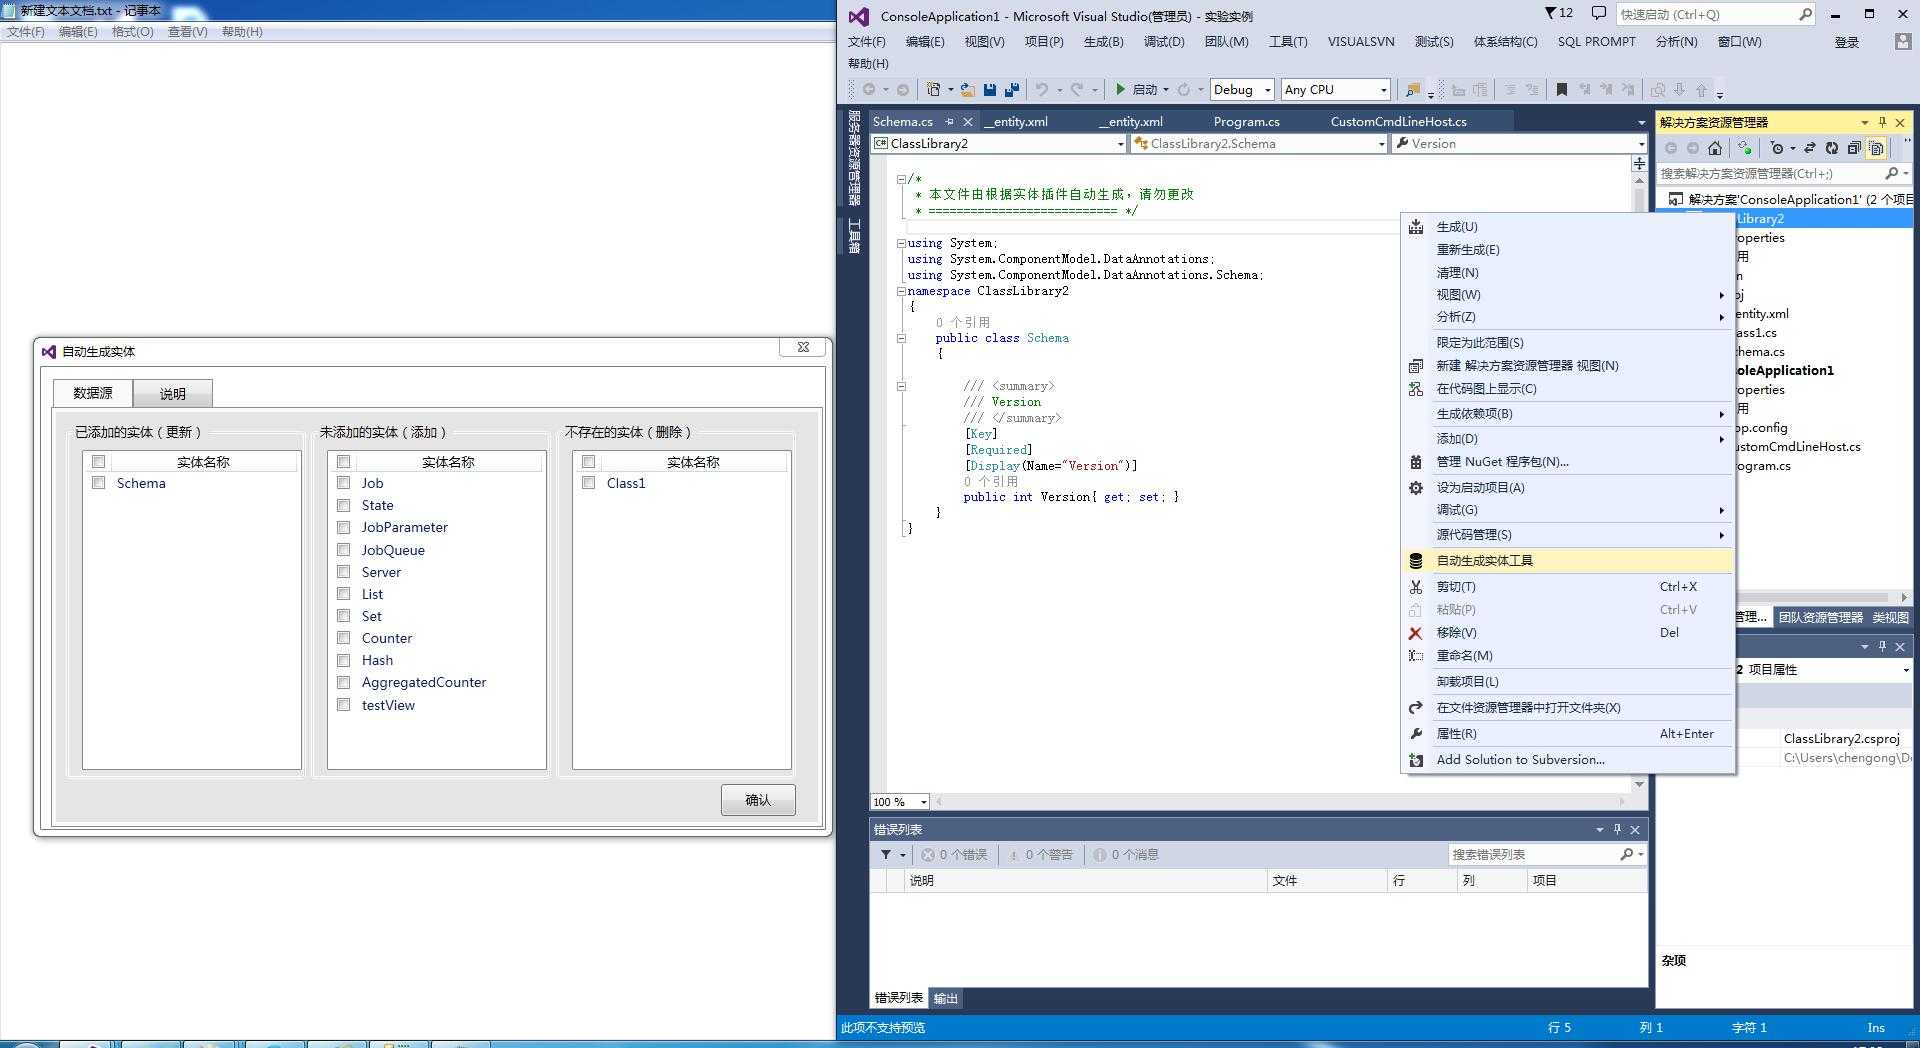Select 设为启动项目(A) in context menu
The height and width of the screenshot is (1048, 1920).
pyautogui.click(x=1567, y=488)
